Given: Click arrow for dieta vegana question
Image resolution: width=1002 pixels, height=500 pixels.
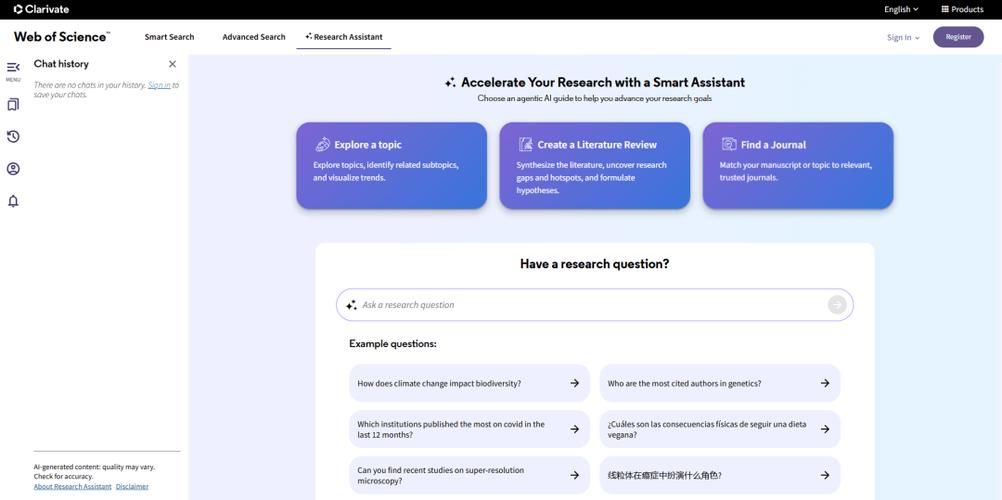Looking at the screenshot, I should 825,429.
